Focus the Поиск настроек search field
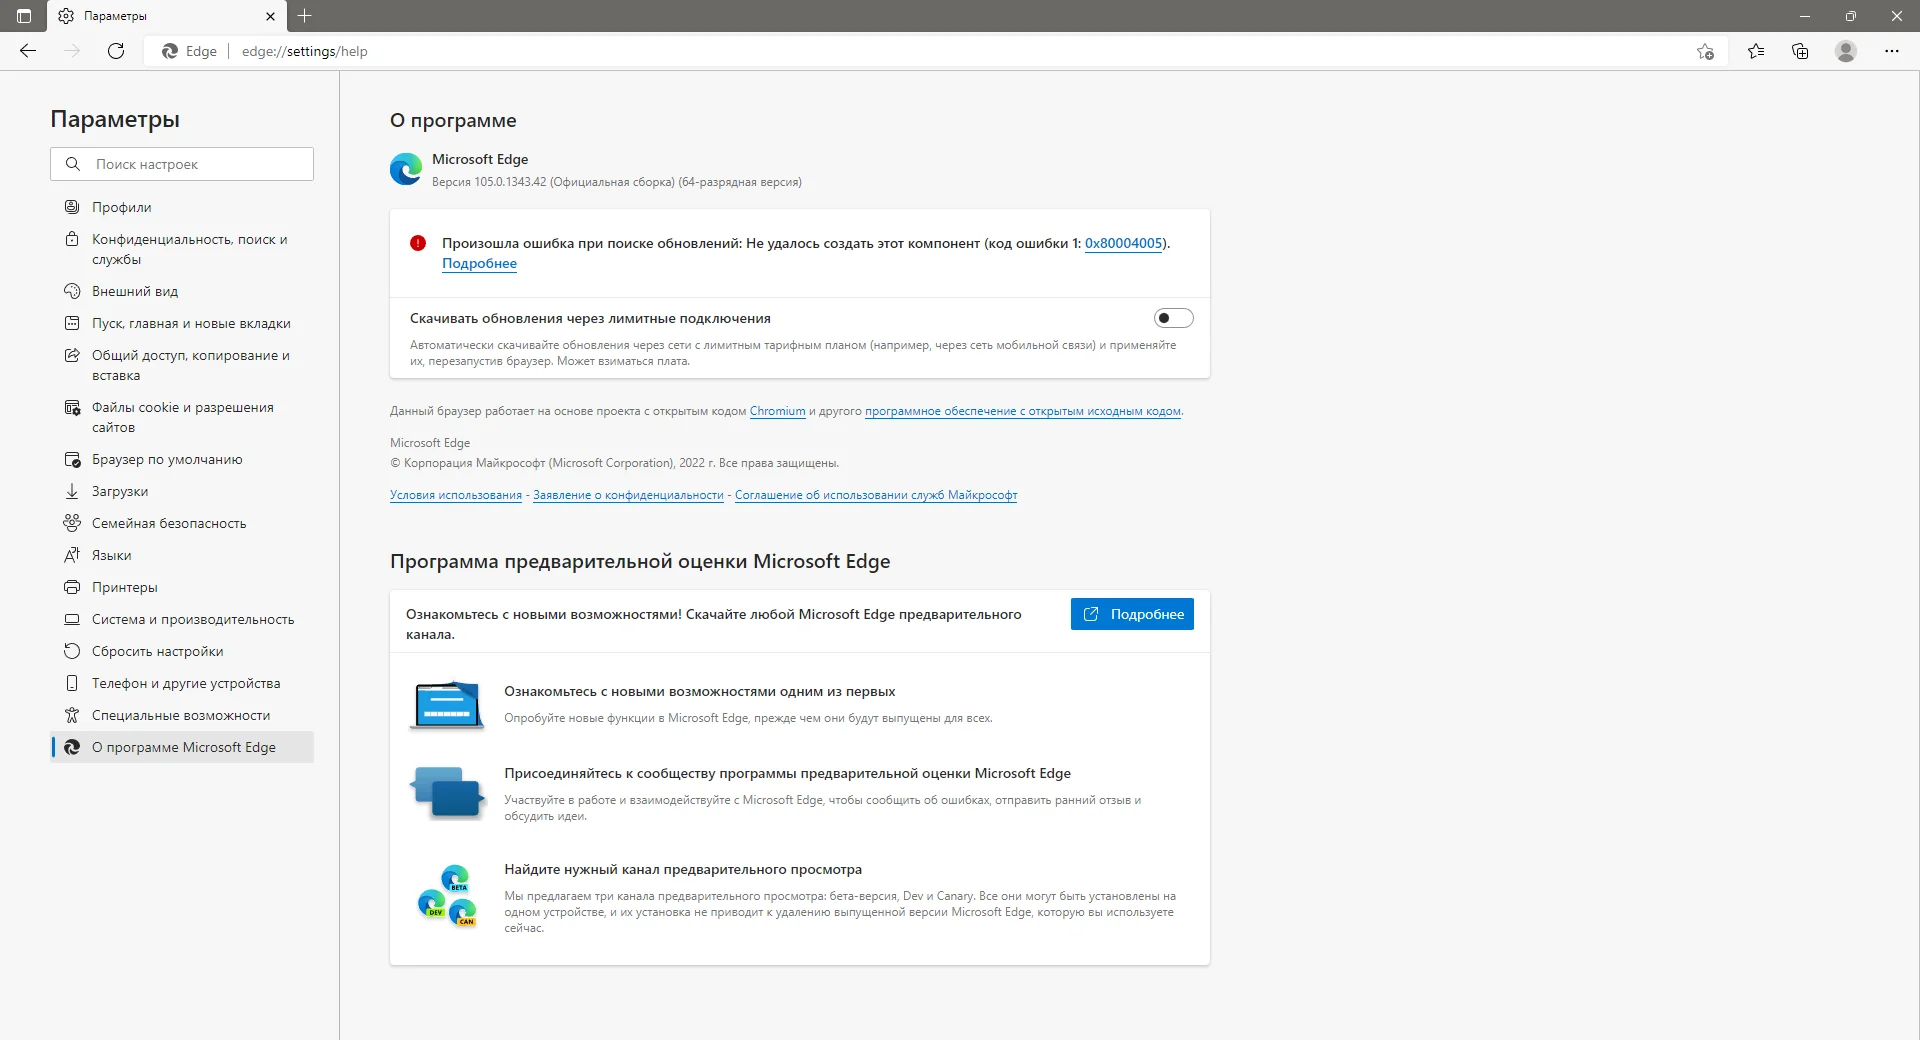 [182, 164]
